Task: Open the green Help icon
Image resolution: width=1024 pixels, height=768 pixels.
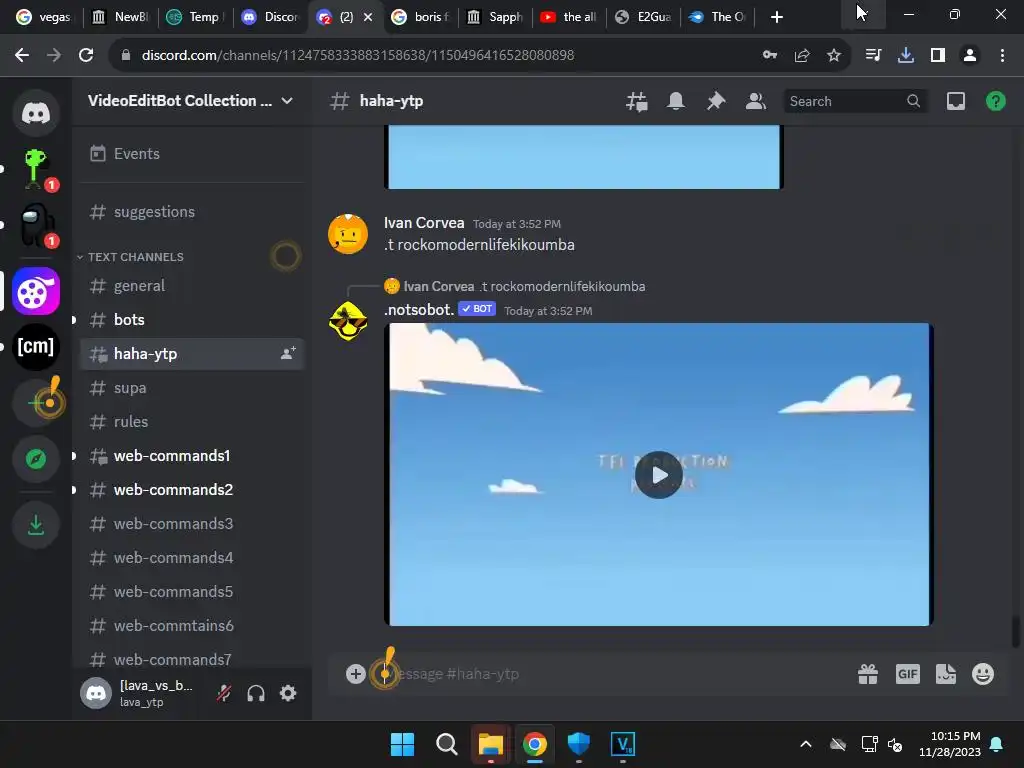Action: point(996,101)
